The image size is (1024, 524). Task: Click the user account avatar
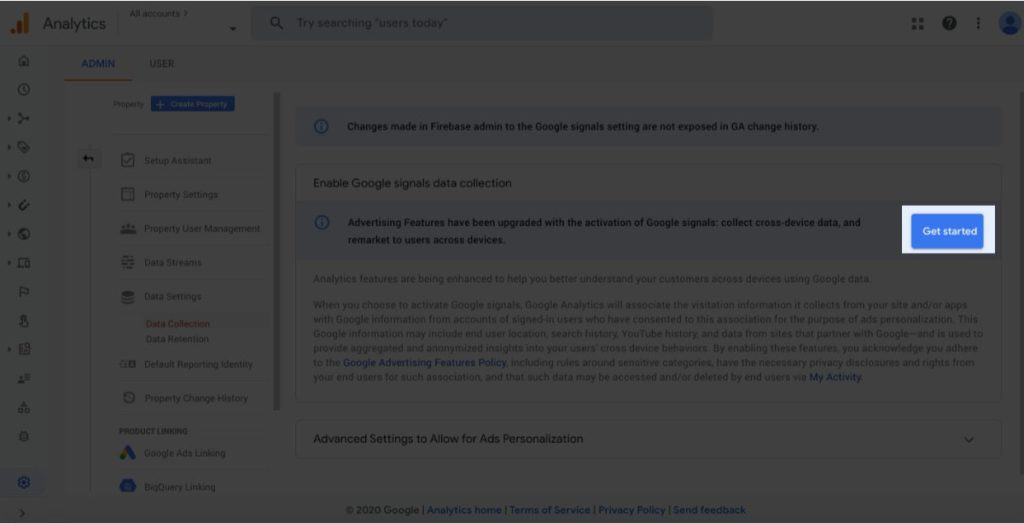1009,24
